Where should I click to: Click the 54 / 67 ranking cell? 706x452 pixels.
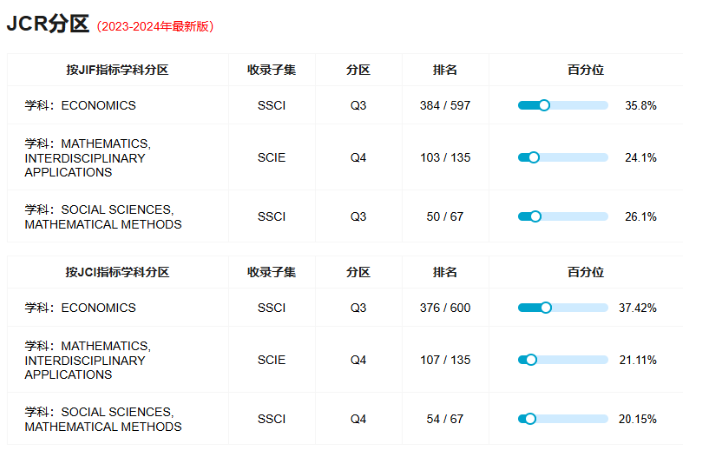coord(445,419)
